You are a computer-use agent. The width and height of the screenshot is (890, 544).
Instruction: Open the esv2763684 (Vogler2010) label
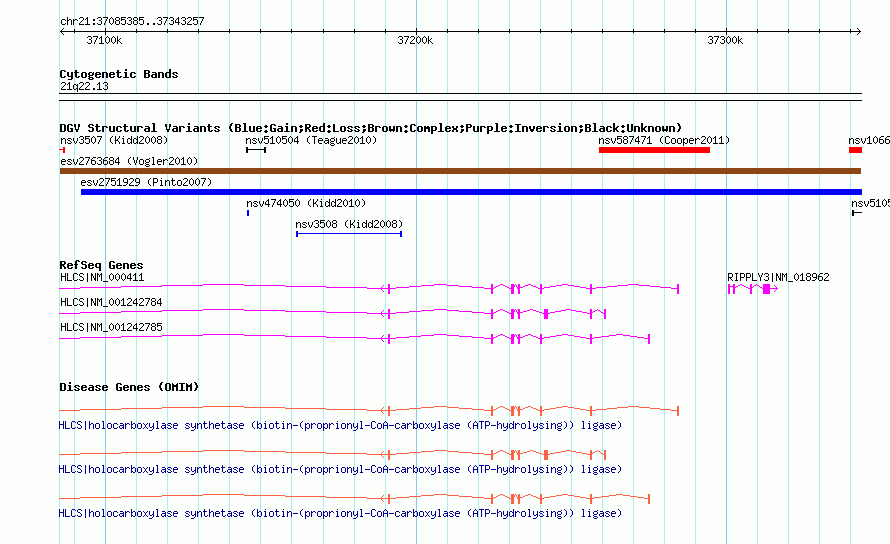point(129,161)
